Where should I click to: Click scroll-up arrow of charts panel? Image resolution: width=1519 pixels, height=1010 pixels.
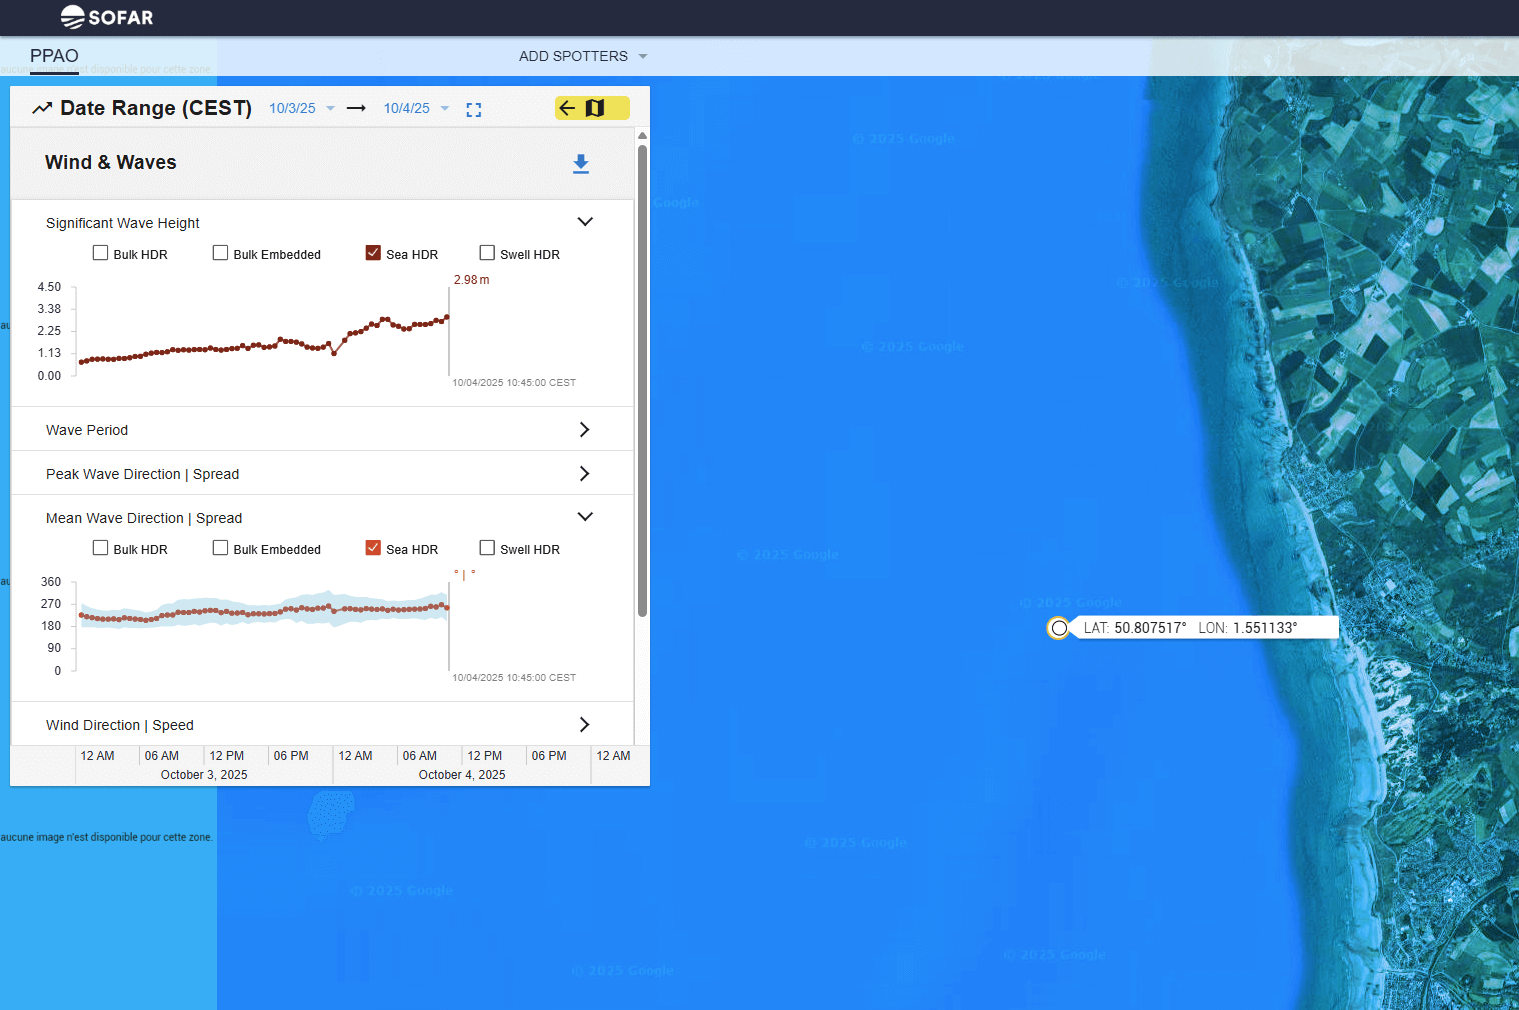642,135
